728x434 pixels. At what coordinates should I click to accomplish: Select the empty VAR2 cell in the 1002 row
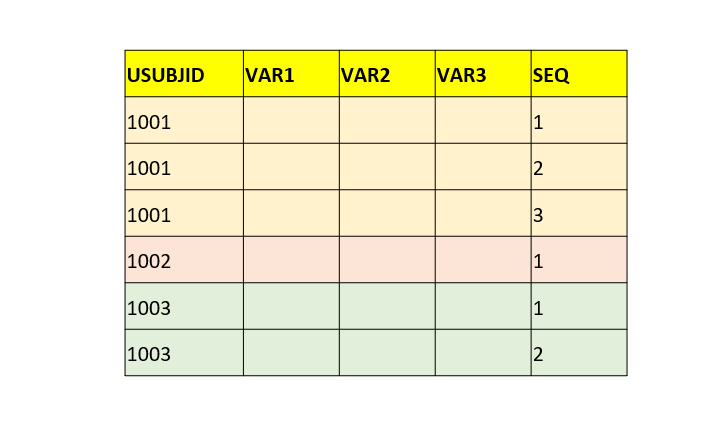click(387, 261)
